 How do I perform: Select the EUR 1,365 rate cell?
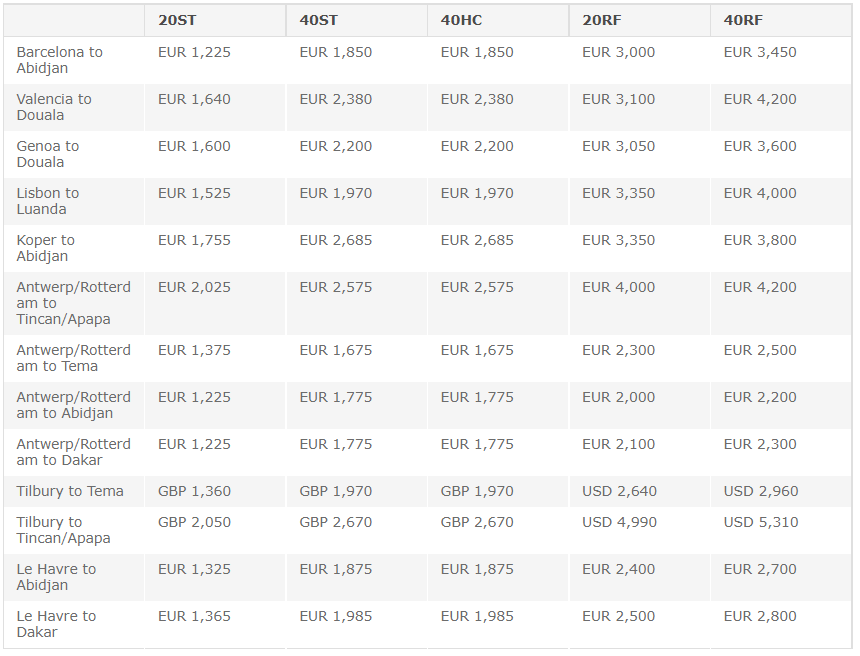click(194, 616)
